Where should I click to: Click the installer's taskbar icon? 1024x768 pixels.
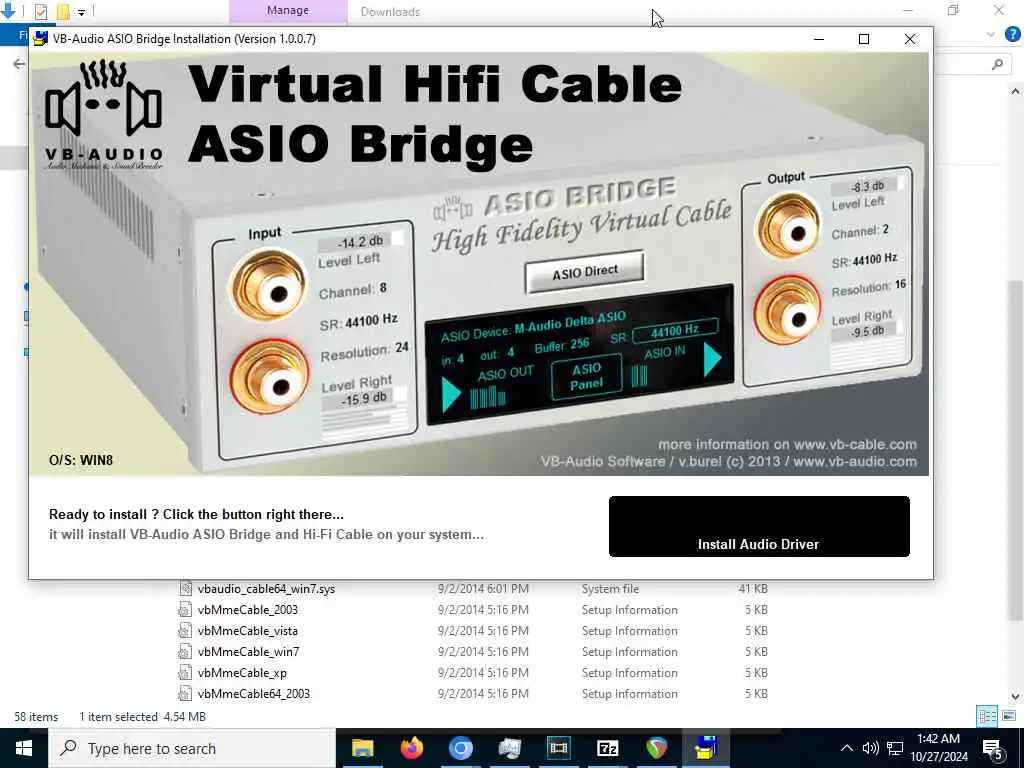click(x=706, y=748)
